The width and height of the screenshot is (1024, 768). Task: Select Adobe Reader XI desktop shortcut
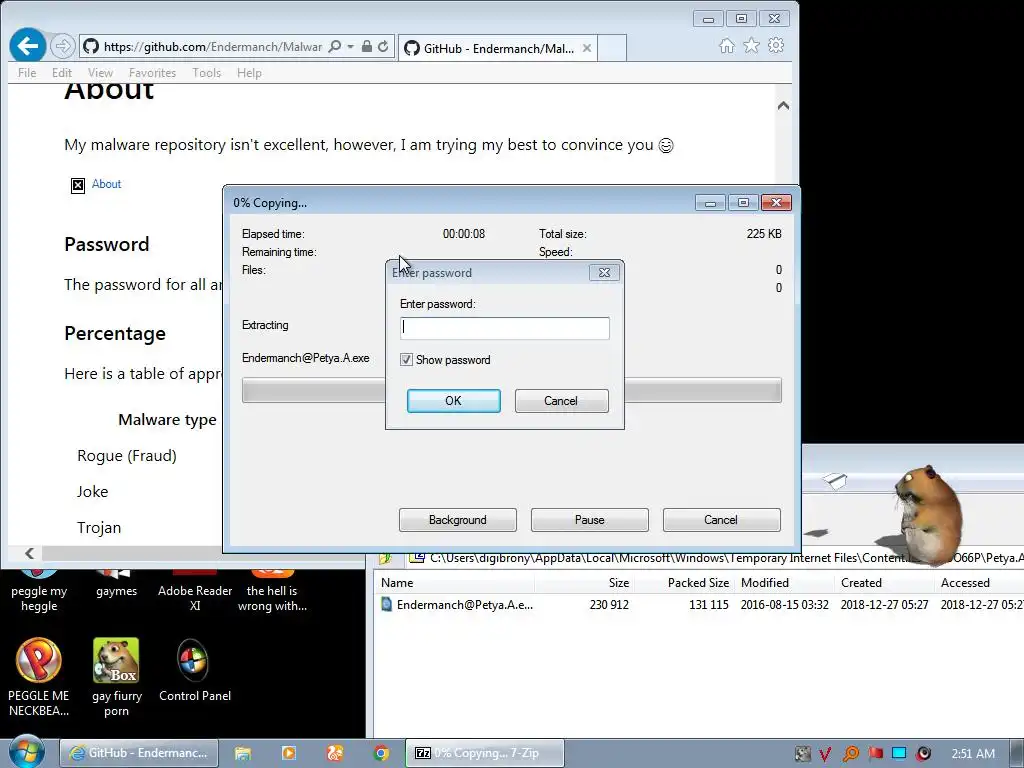[195, 591]
